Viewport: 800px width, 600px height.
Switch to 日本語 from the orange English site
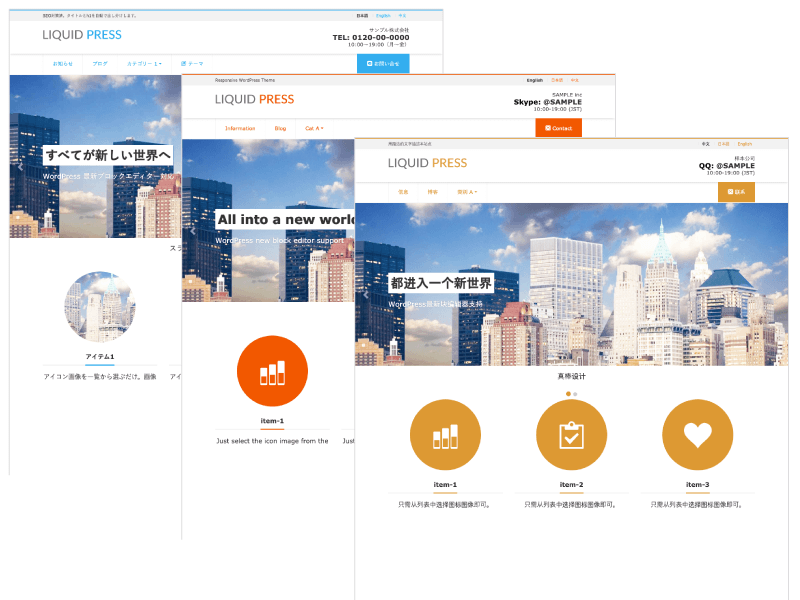[x=557, y=80]
